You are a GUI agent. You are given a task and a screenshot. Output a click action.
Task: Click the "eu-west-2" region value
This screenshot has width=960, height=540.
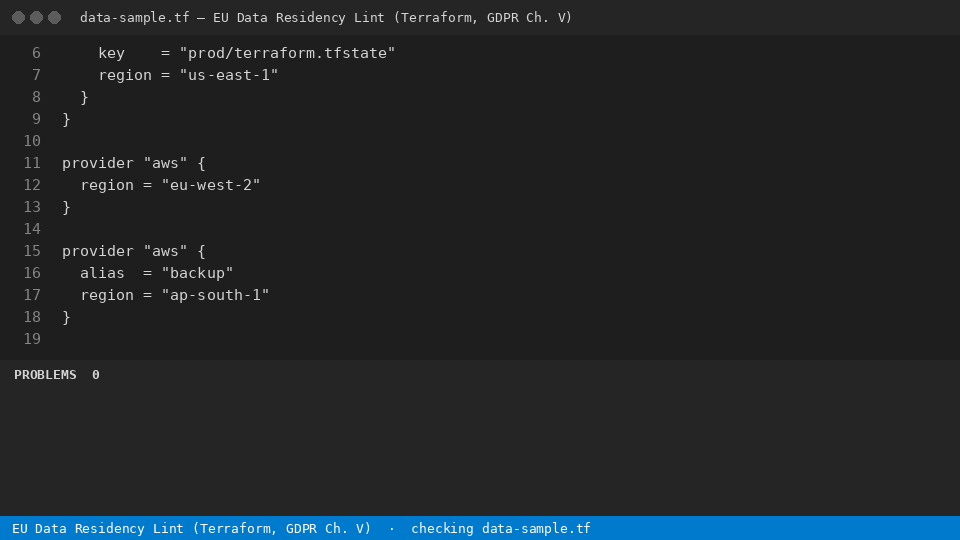(x=211, y=185)
